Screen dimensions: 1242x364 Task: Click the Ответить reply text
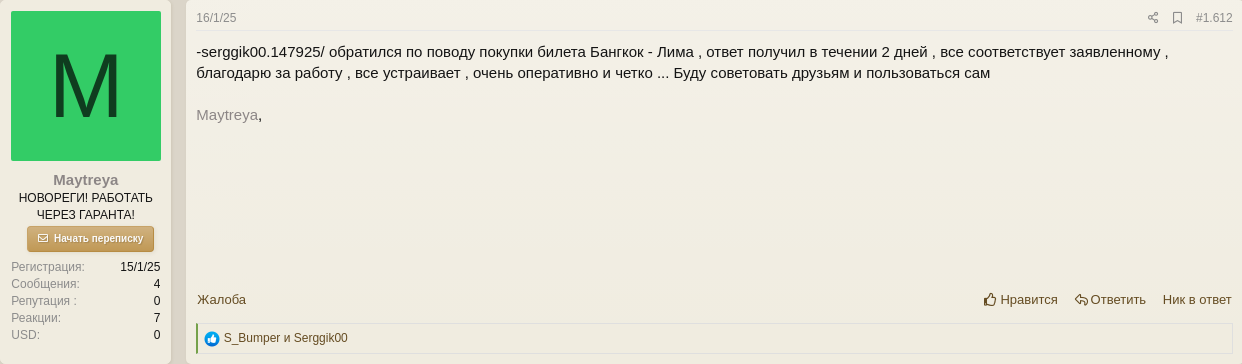(1118, 299)
